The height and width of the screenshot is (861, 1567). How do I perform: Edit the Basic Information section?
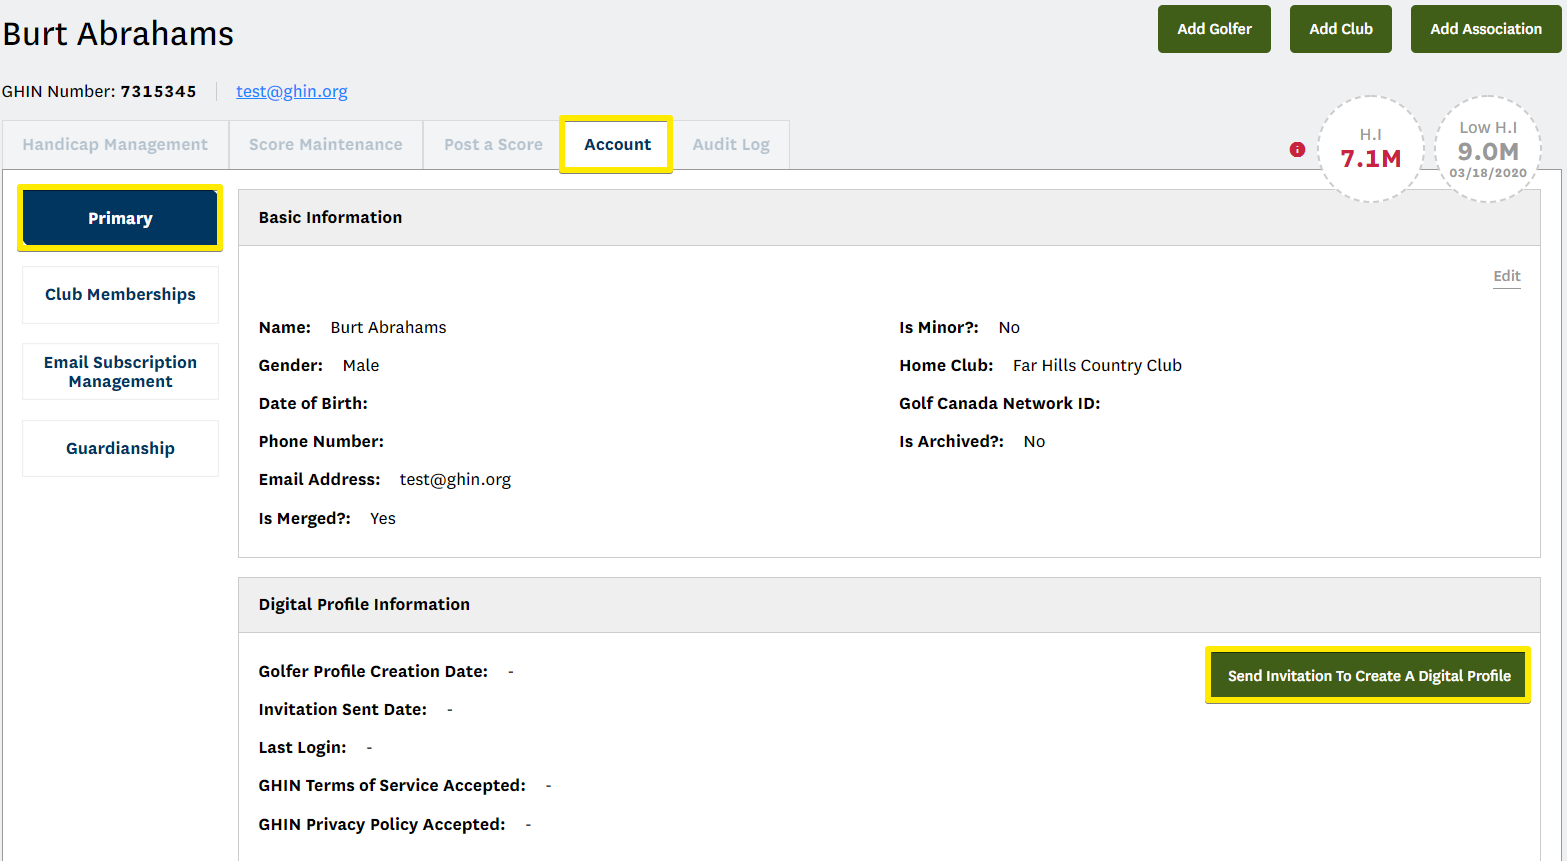pos(1506,276)
